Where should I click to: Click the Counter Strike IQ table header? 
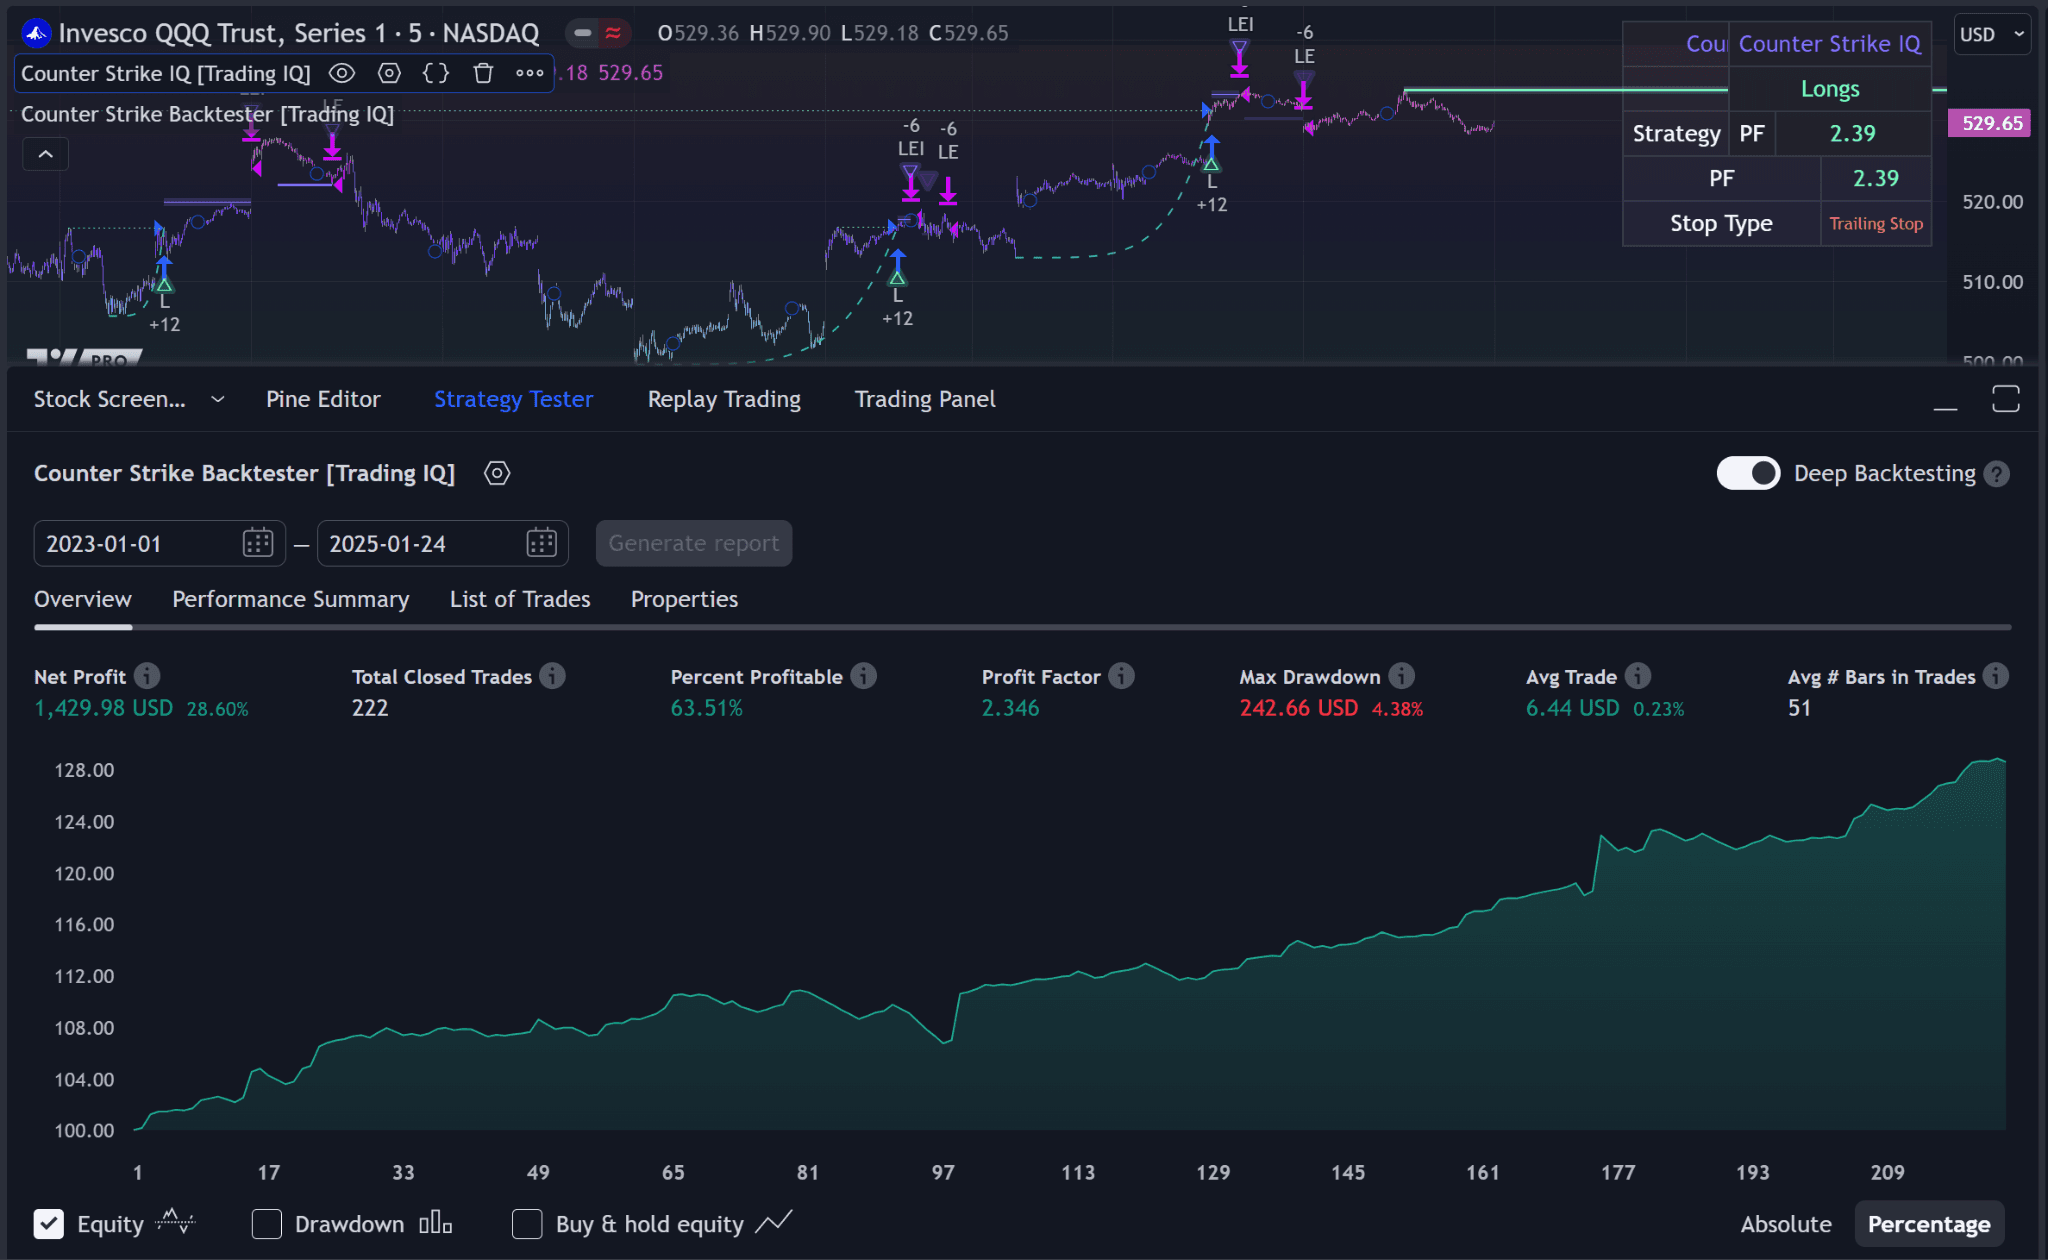pos(1829,44)
